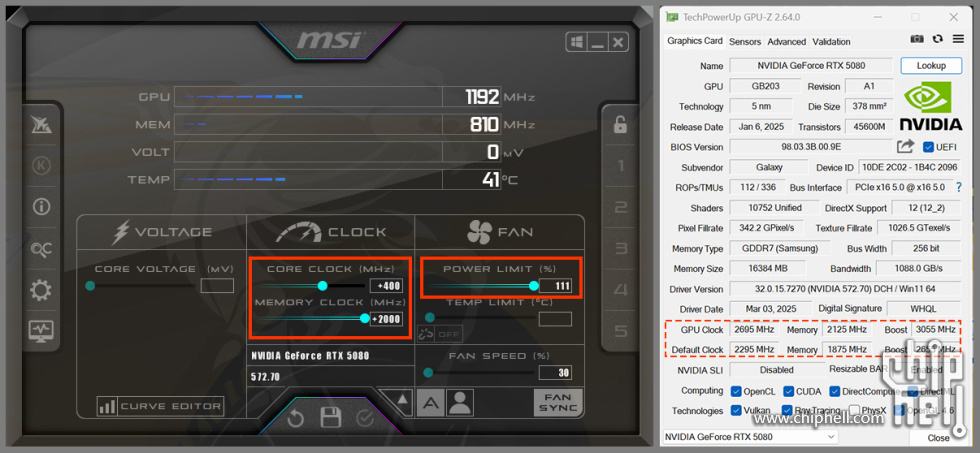Click the GPU-Z screenshot camera icon
The height and width of the screenshot is (453, 980).
pyautogui.click(x=917, y=39)
